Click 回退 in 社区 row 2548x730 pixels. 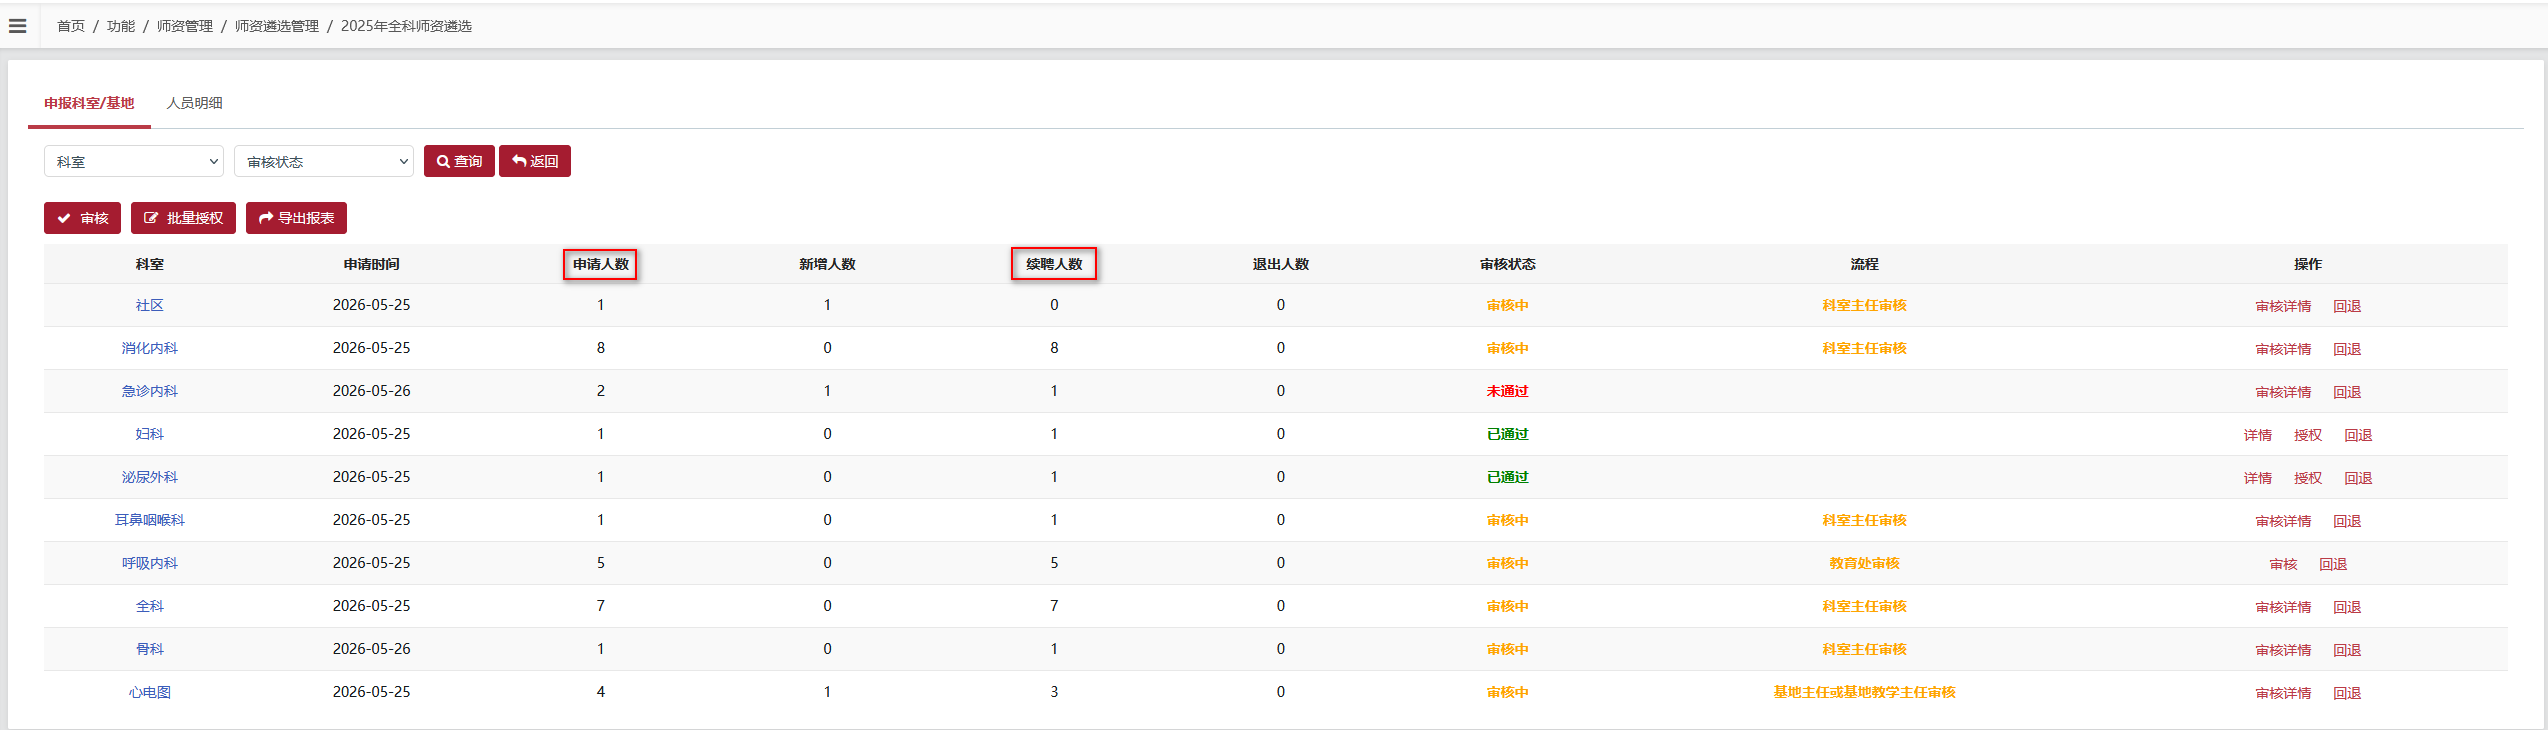2347,306
